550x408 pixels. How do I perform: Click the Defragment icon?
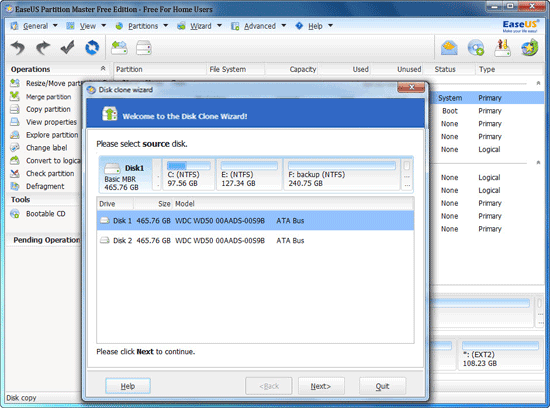15,186
